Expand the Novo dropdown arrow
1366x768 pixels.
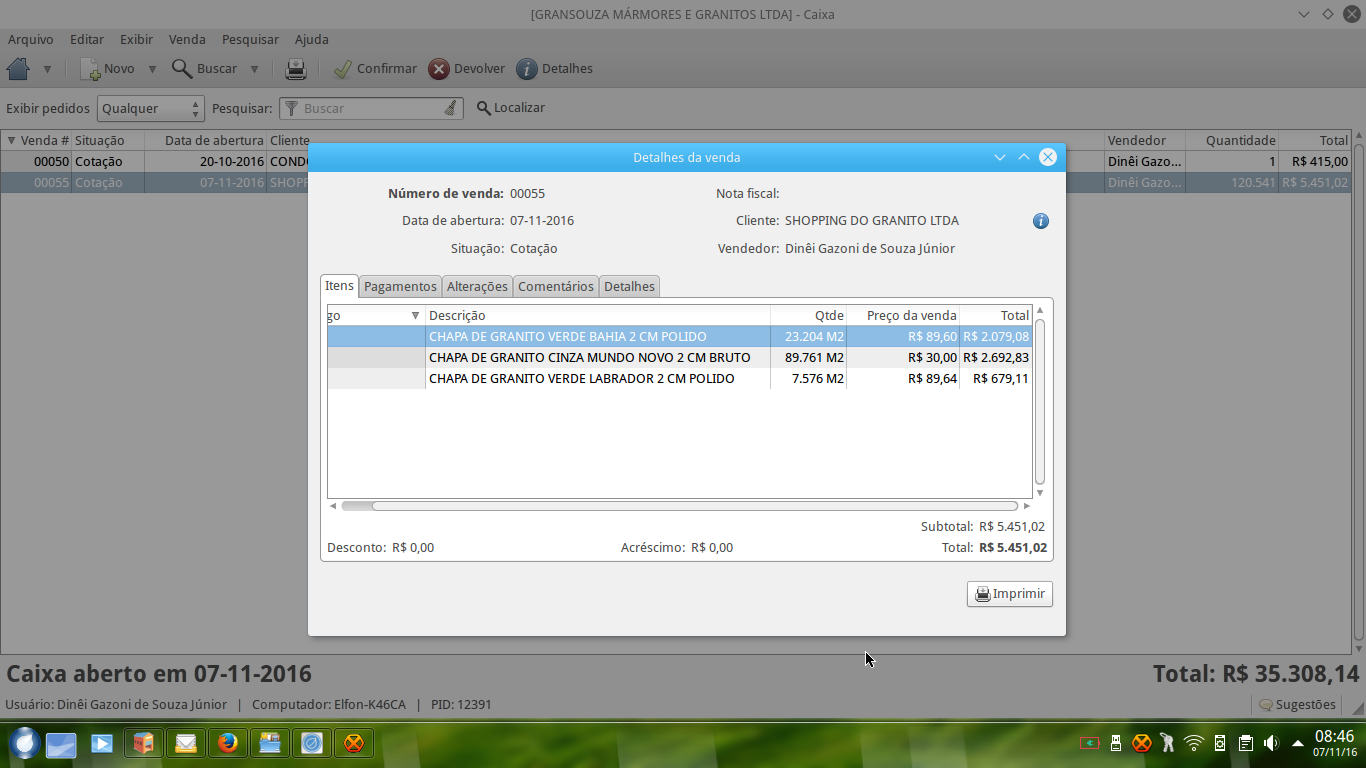(152, 69)
